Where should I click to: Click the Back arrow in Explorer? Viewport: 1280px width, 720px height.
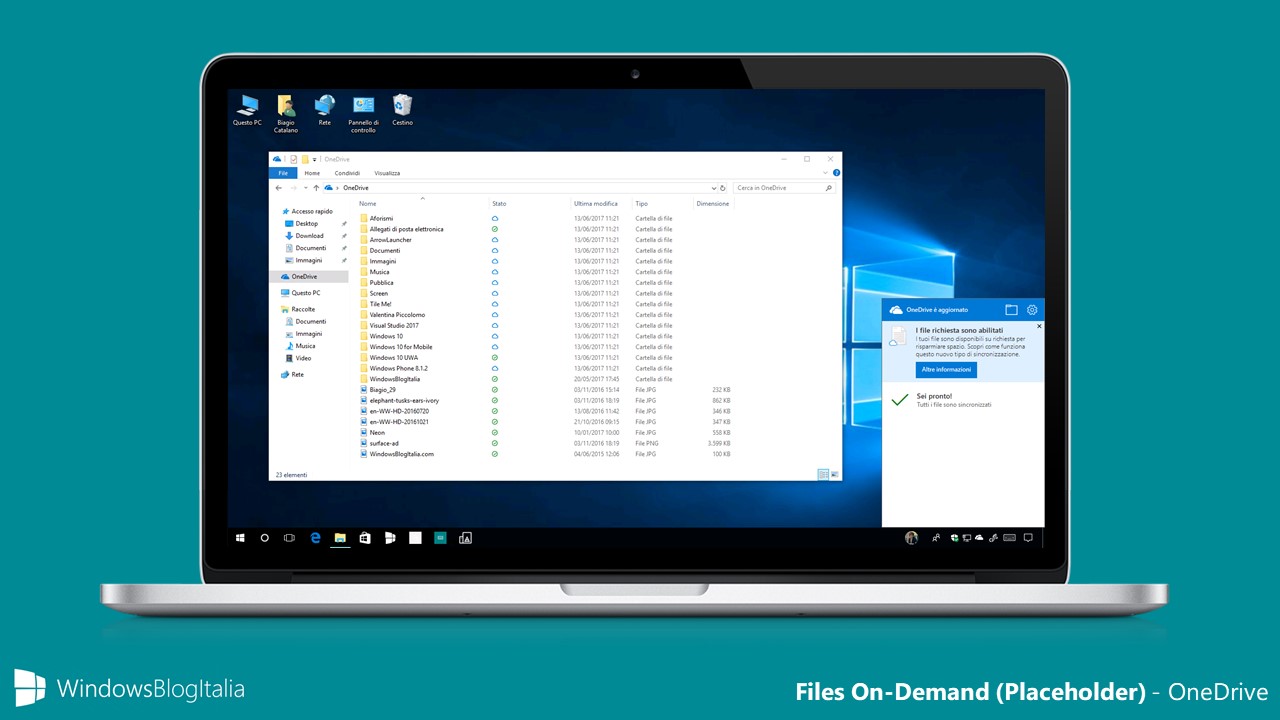[279, 188]
